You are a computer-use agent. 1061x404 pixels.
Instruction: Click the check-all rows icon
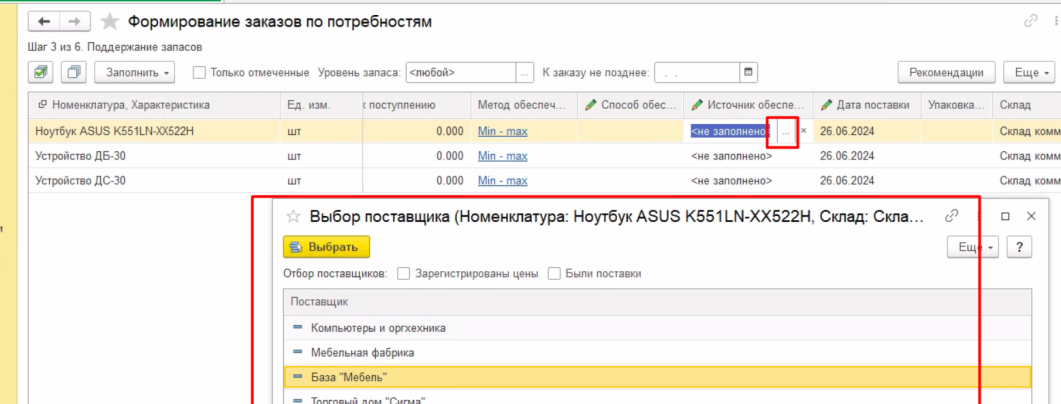pyautogui.click(x=42, y=72)
